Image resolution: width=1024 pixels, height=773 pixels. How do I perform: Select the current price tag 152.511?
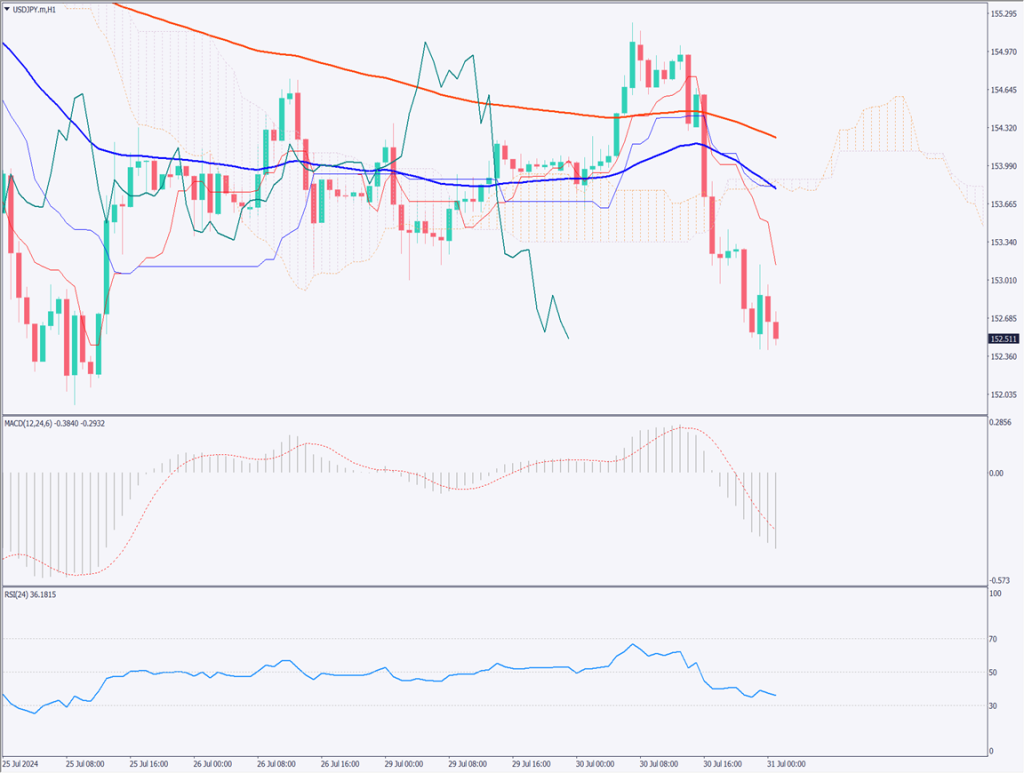point(1003,339)
